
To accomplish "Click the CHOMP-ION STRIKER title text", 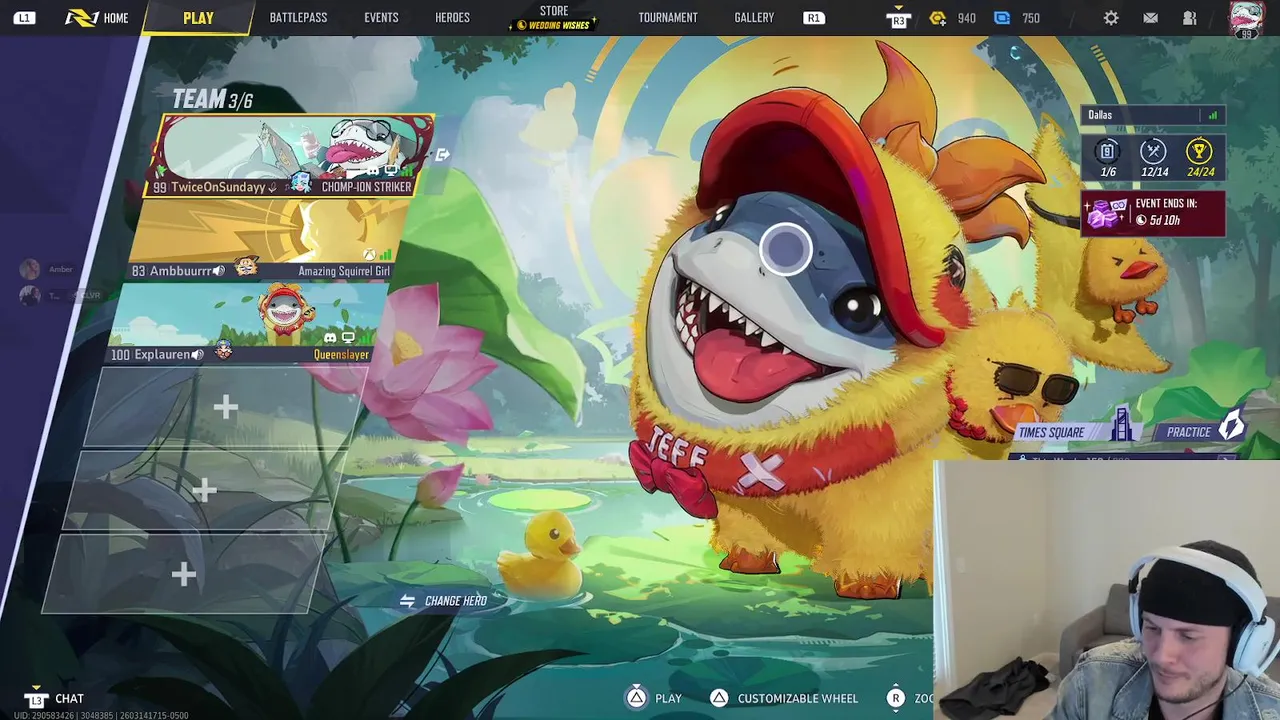I will (x=366, y=187).
